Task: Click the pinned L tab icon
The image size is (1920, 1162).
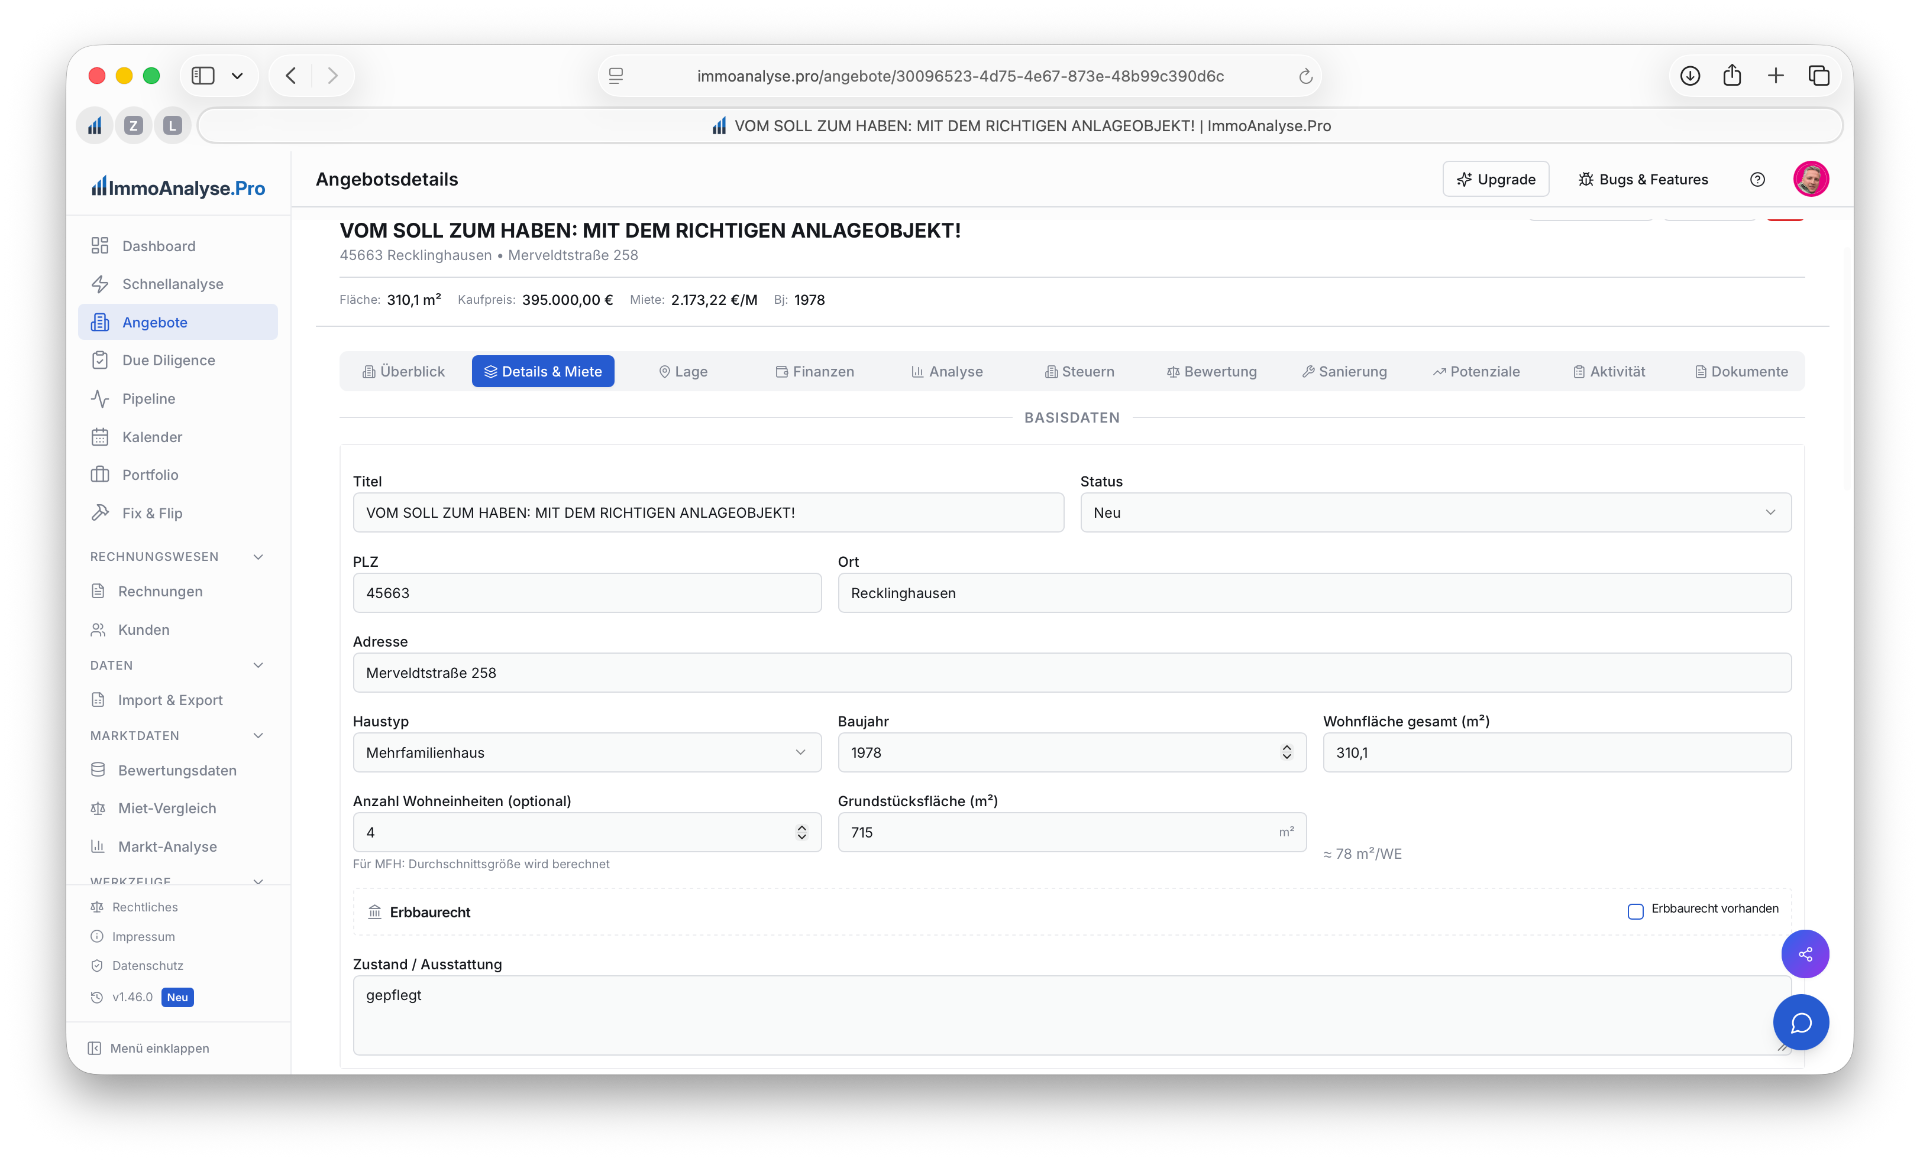Action: click(x=172, y=126)
